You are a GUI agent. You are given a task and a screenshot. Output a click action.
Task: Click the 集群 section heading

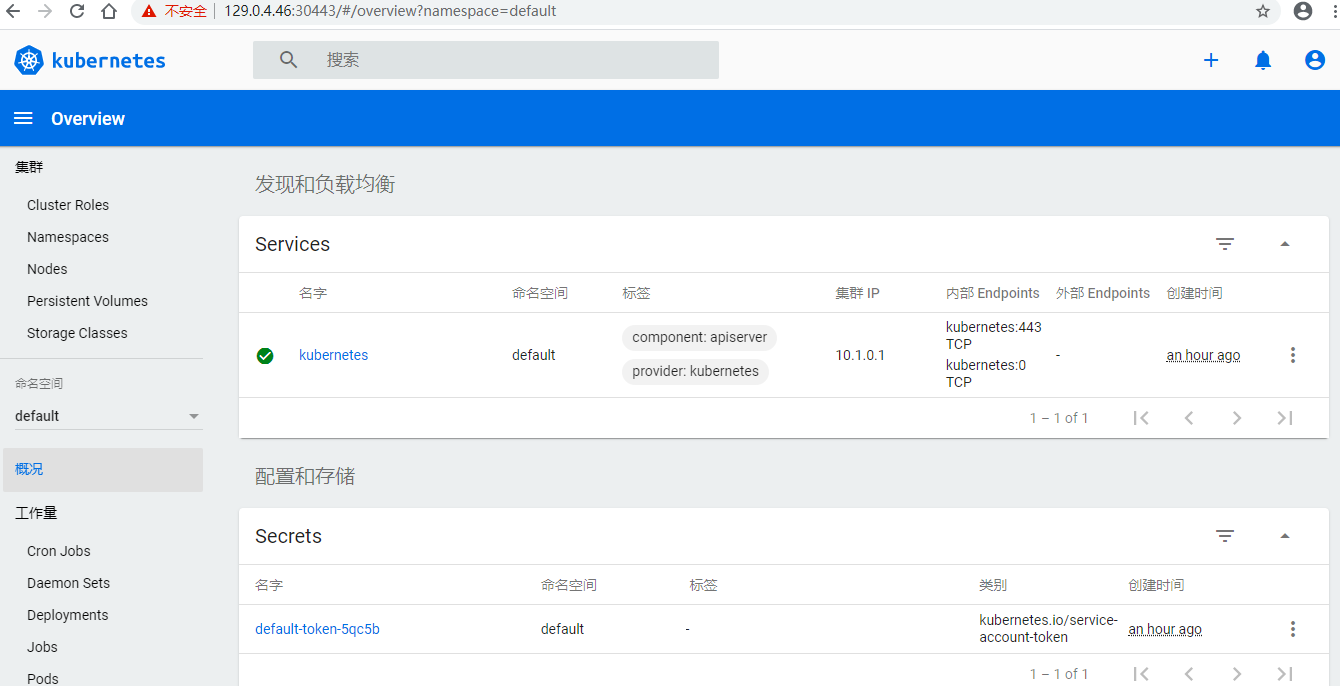coord(29,167)
